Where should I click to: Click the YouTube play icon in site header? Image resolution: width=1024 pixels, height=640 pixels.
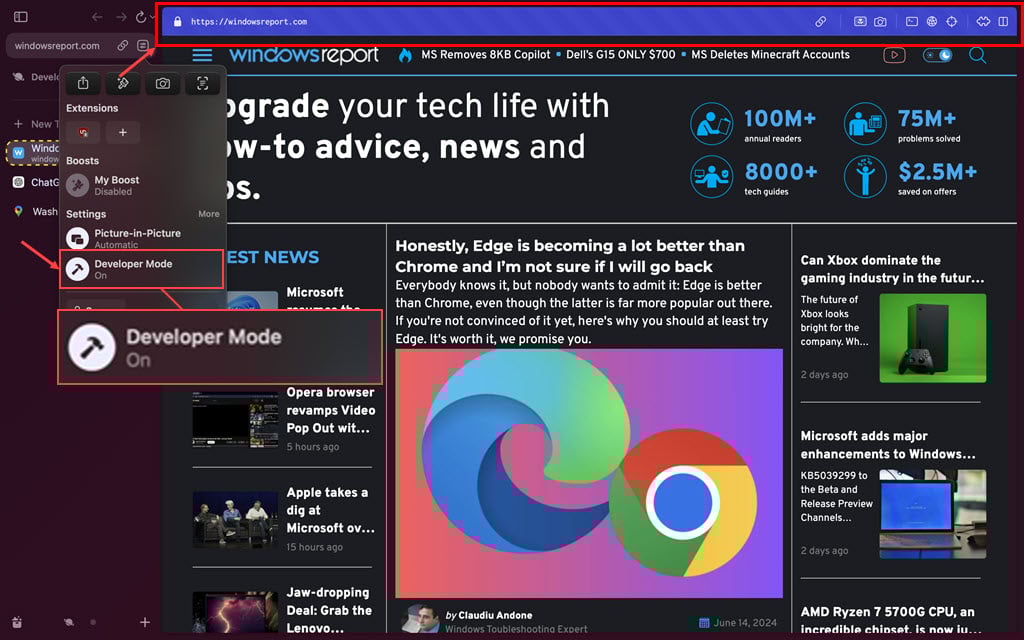894,55
